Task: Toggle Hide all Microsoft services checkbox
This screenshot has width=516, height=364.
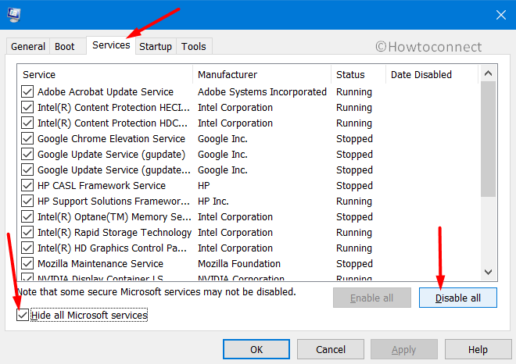Action: (22, 315)
